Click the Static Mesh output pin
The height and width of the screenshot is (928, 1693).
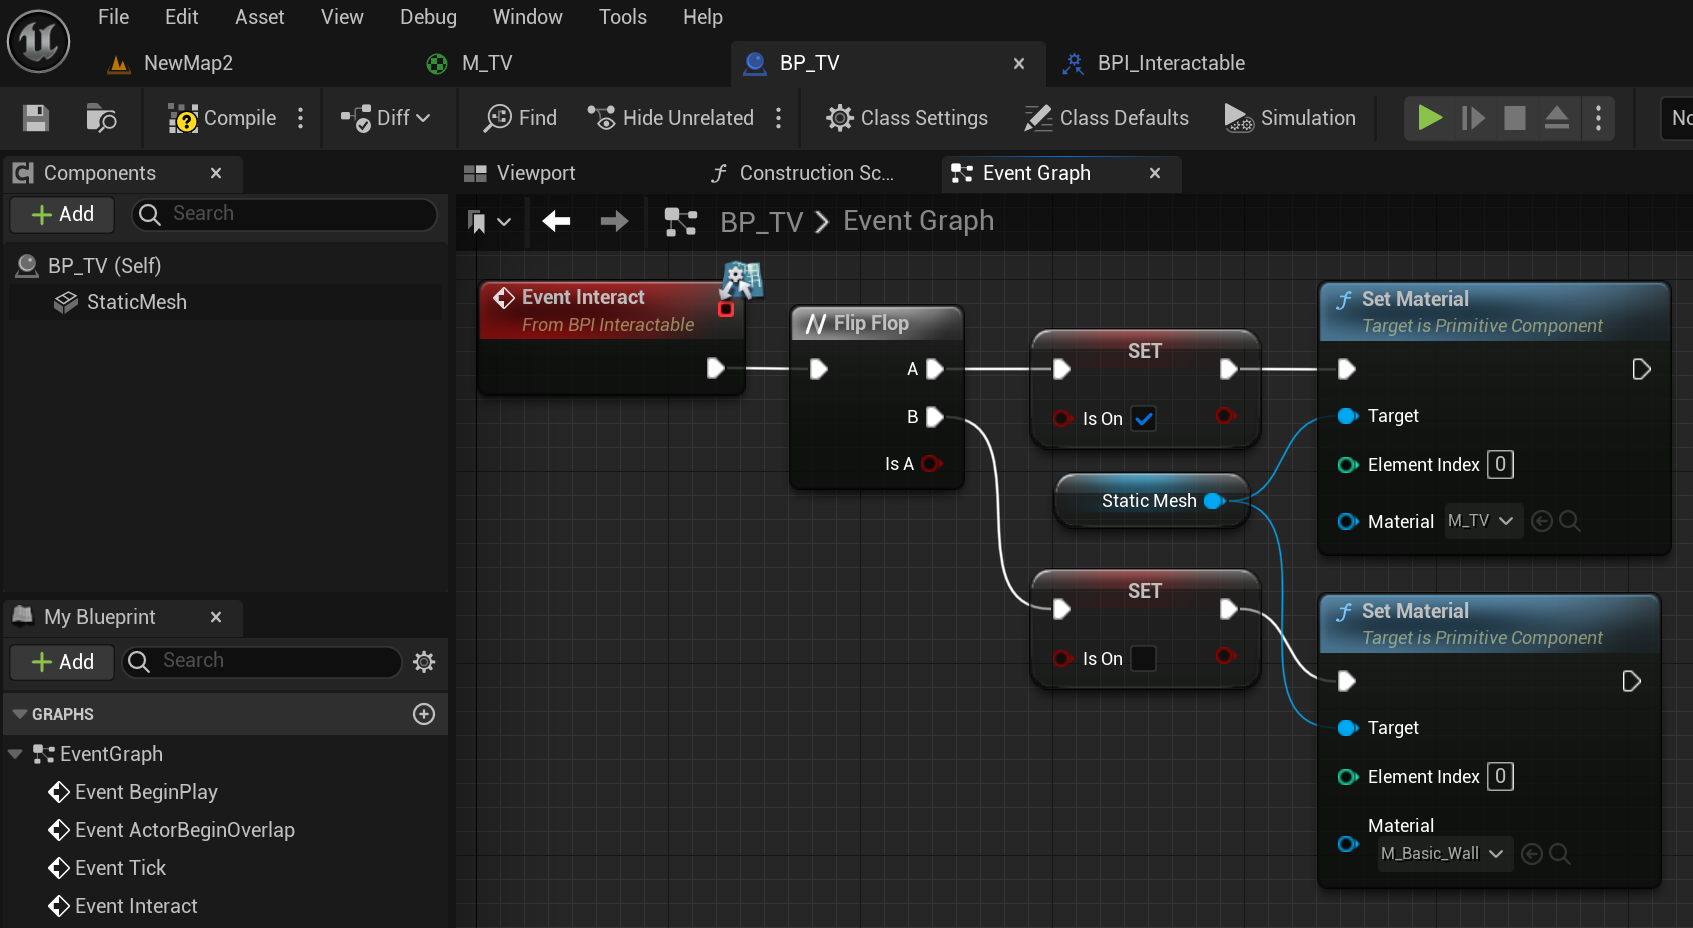1214,501
